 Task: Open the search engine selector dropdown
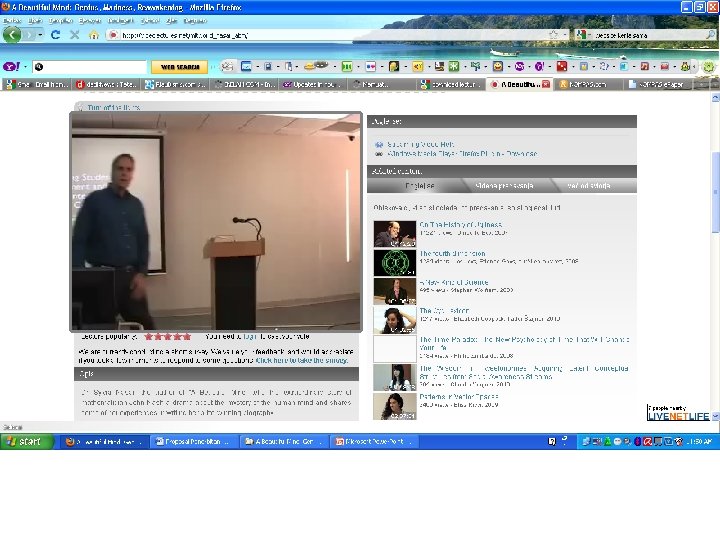[584, 35]
